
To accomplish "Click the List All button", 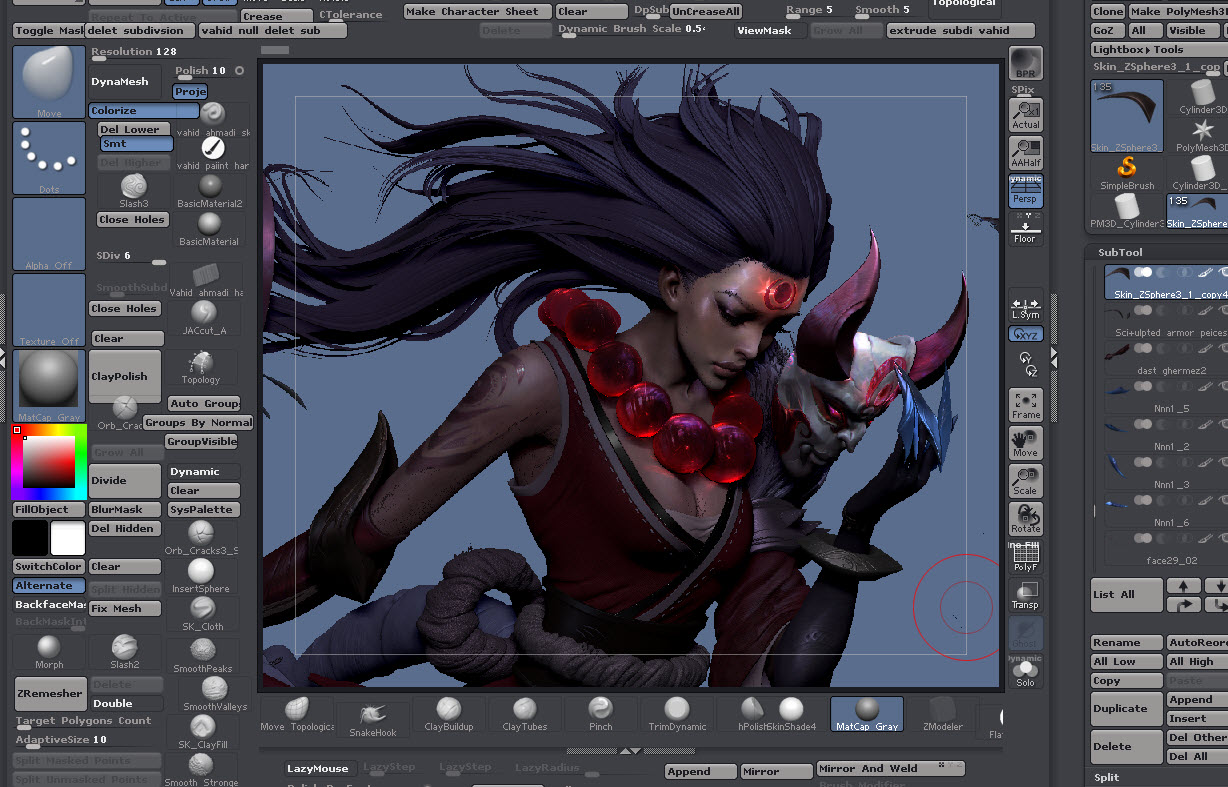I will pyautogui.click(x=1127, y=594).
